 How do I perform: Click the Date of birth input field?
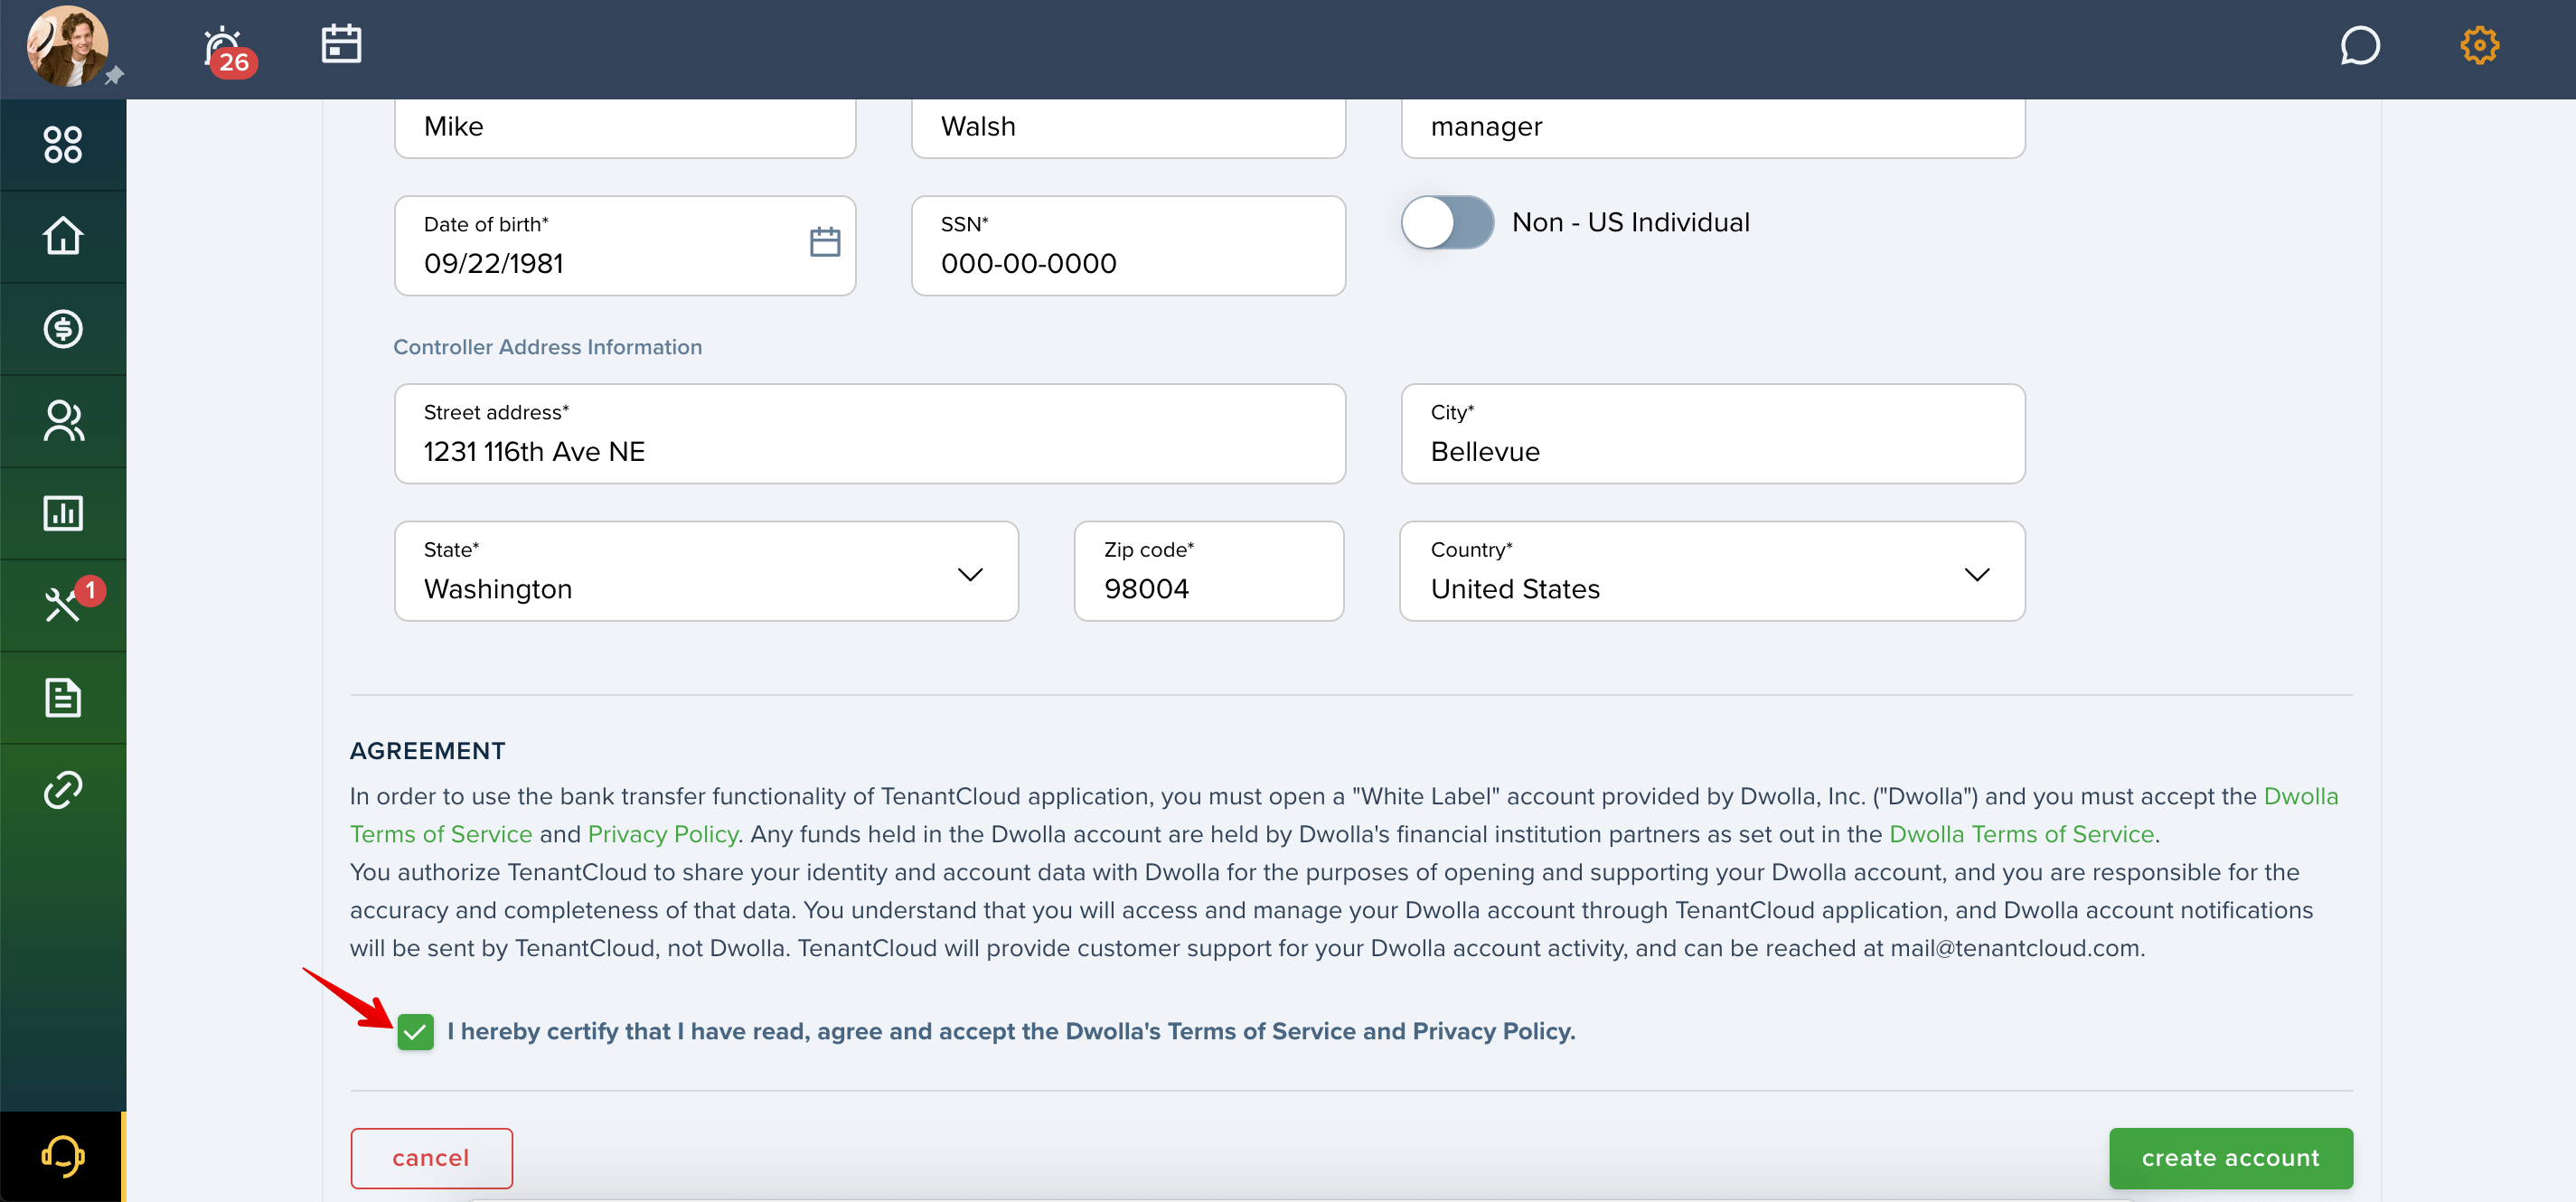pyautogui.click(x=624, y=246)
